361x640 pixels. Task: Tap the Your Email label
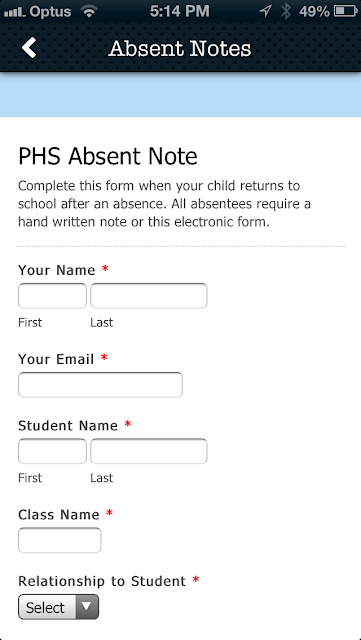point(56,359)
